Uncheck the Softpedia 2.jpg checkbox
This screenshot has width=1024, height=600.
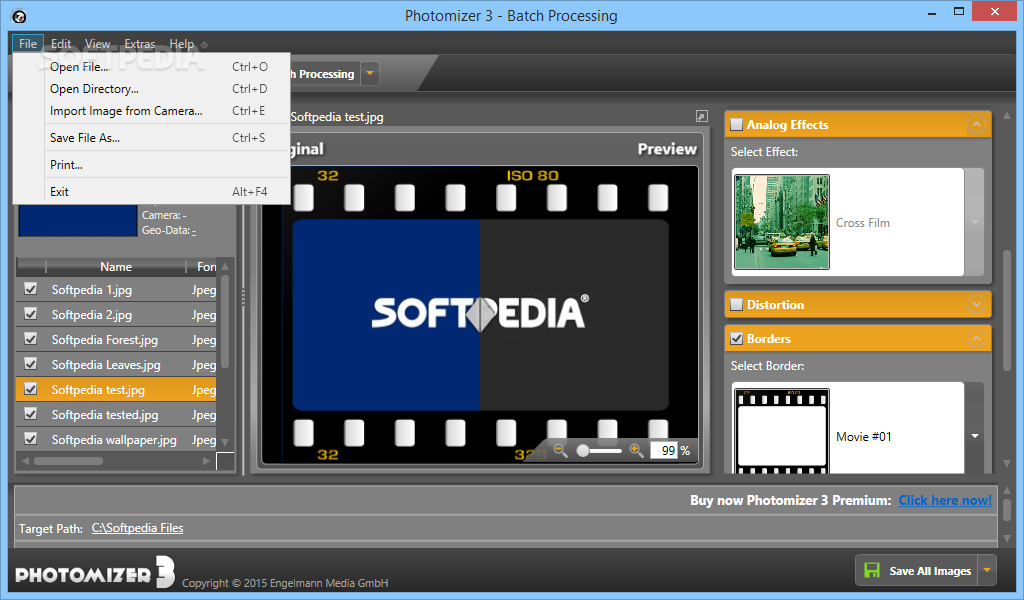point(31,314)
